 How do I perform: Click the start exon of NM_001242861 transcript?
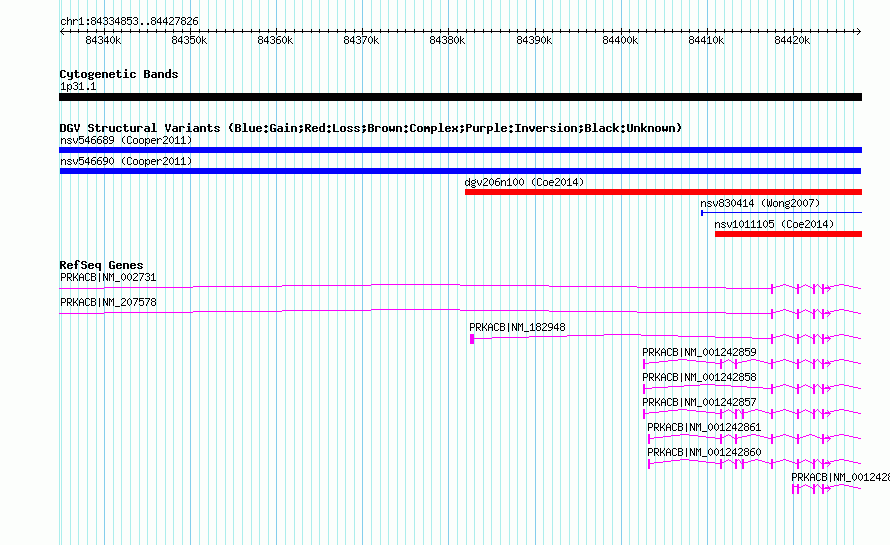pos(649,439)
